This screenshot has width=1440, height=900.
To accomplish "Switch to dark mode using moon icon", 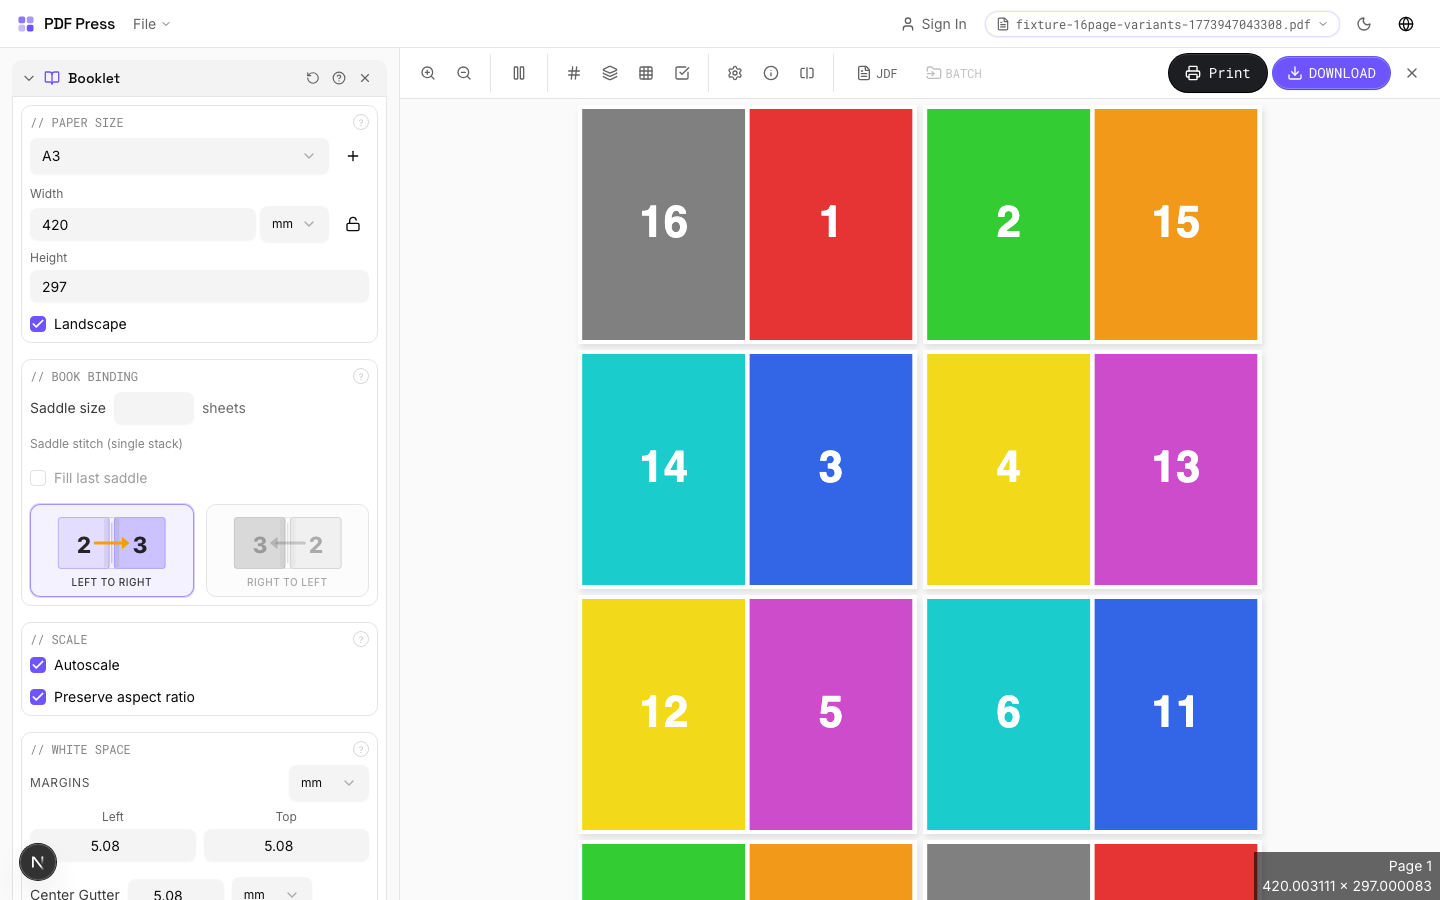I will tap(1364, 24).
